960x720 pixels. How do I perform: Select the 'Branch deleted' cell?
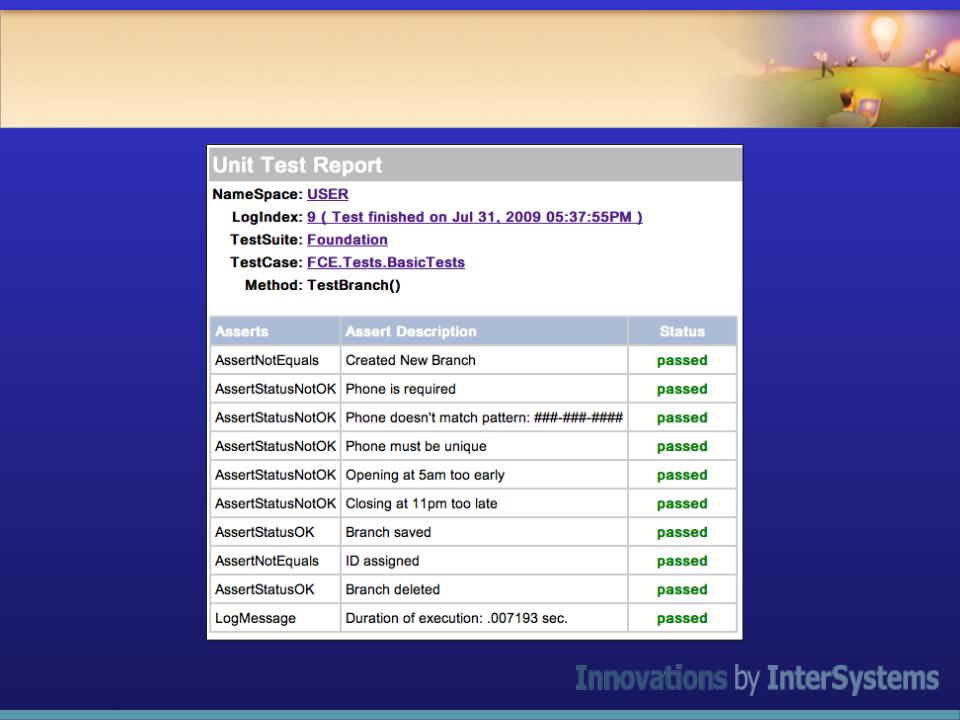point(484,590)
